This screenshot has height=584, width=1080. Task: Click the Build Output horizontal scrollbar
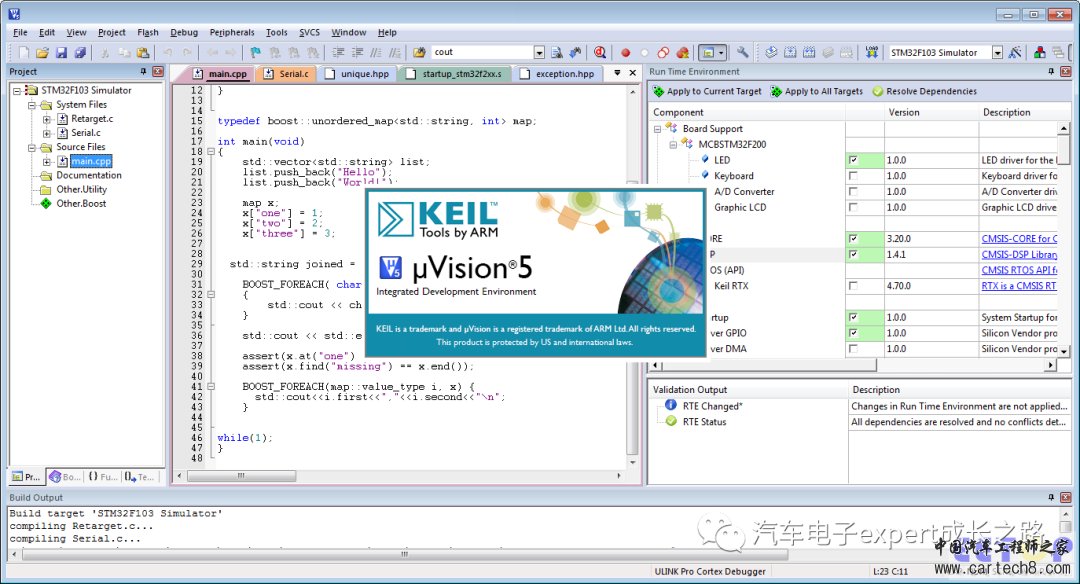405,554
